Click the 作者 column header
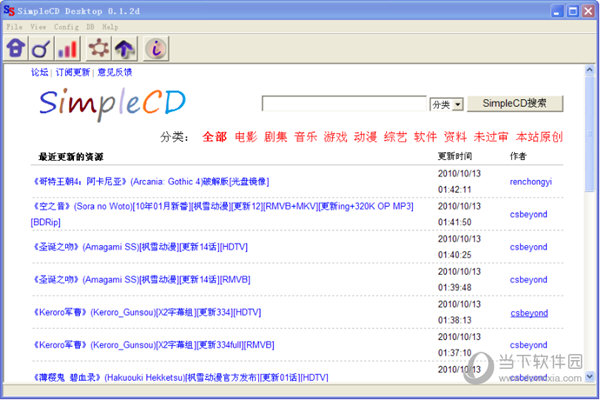 click(518, 156)
